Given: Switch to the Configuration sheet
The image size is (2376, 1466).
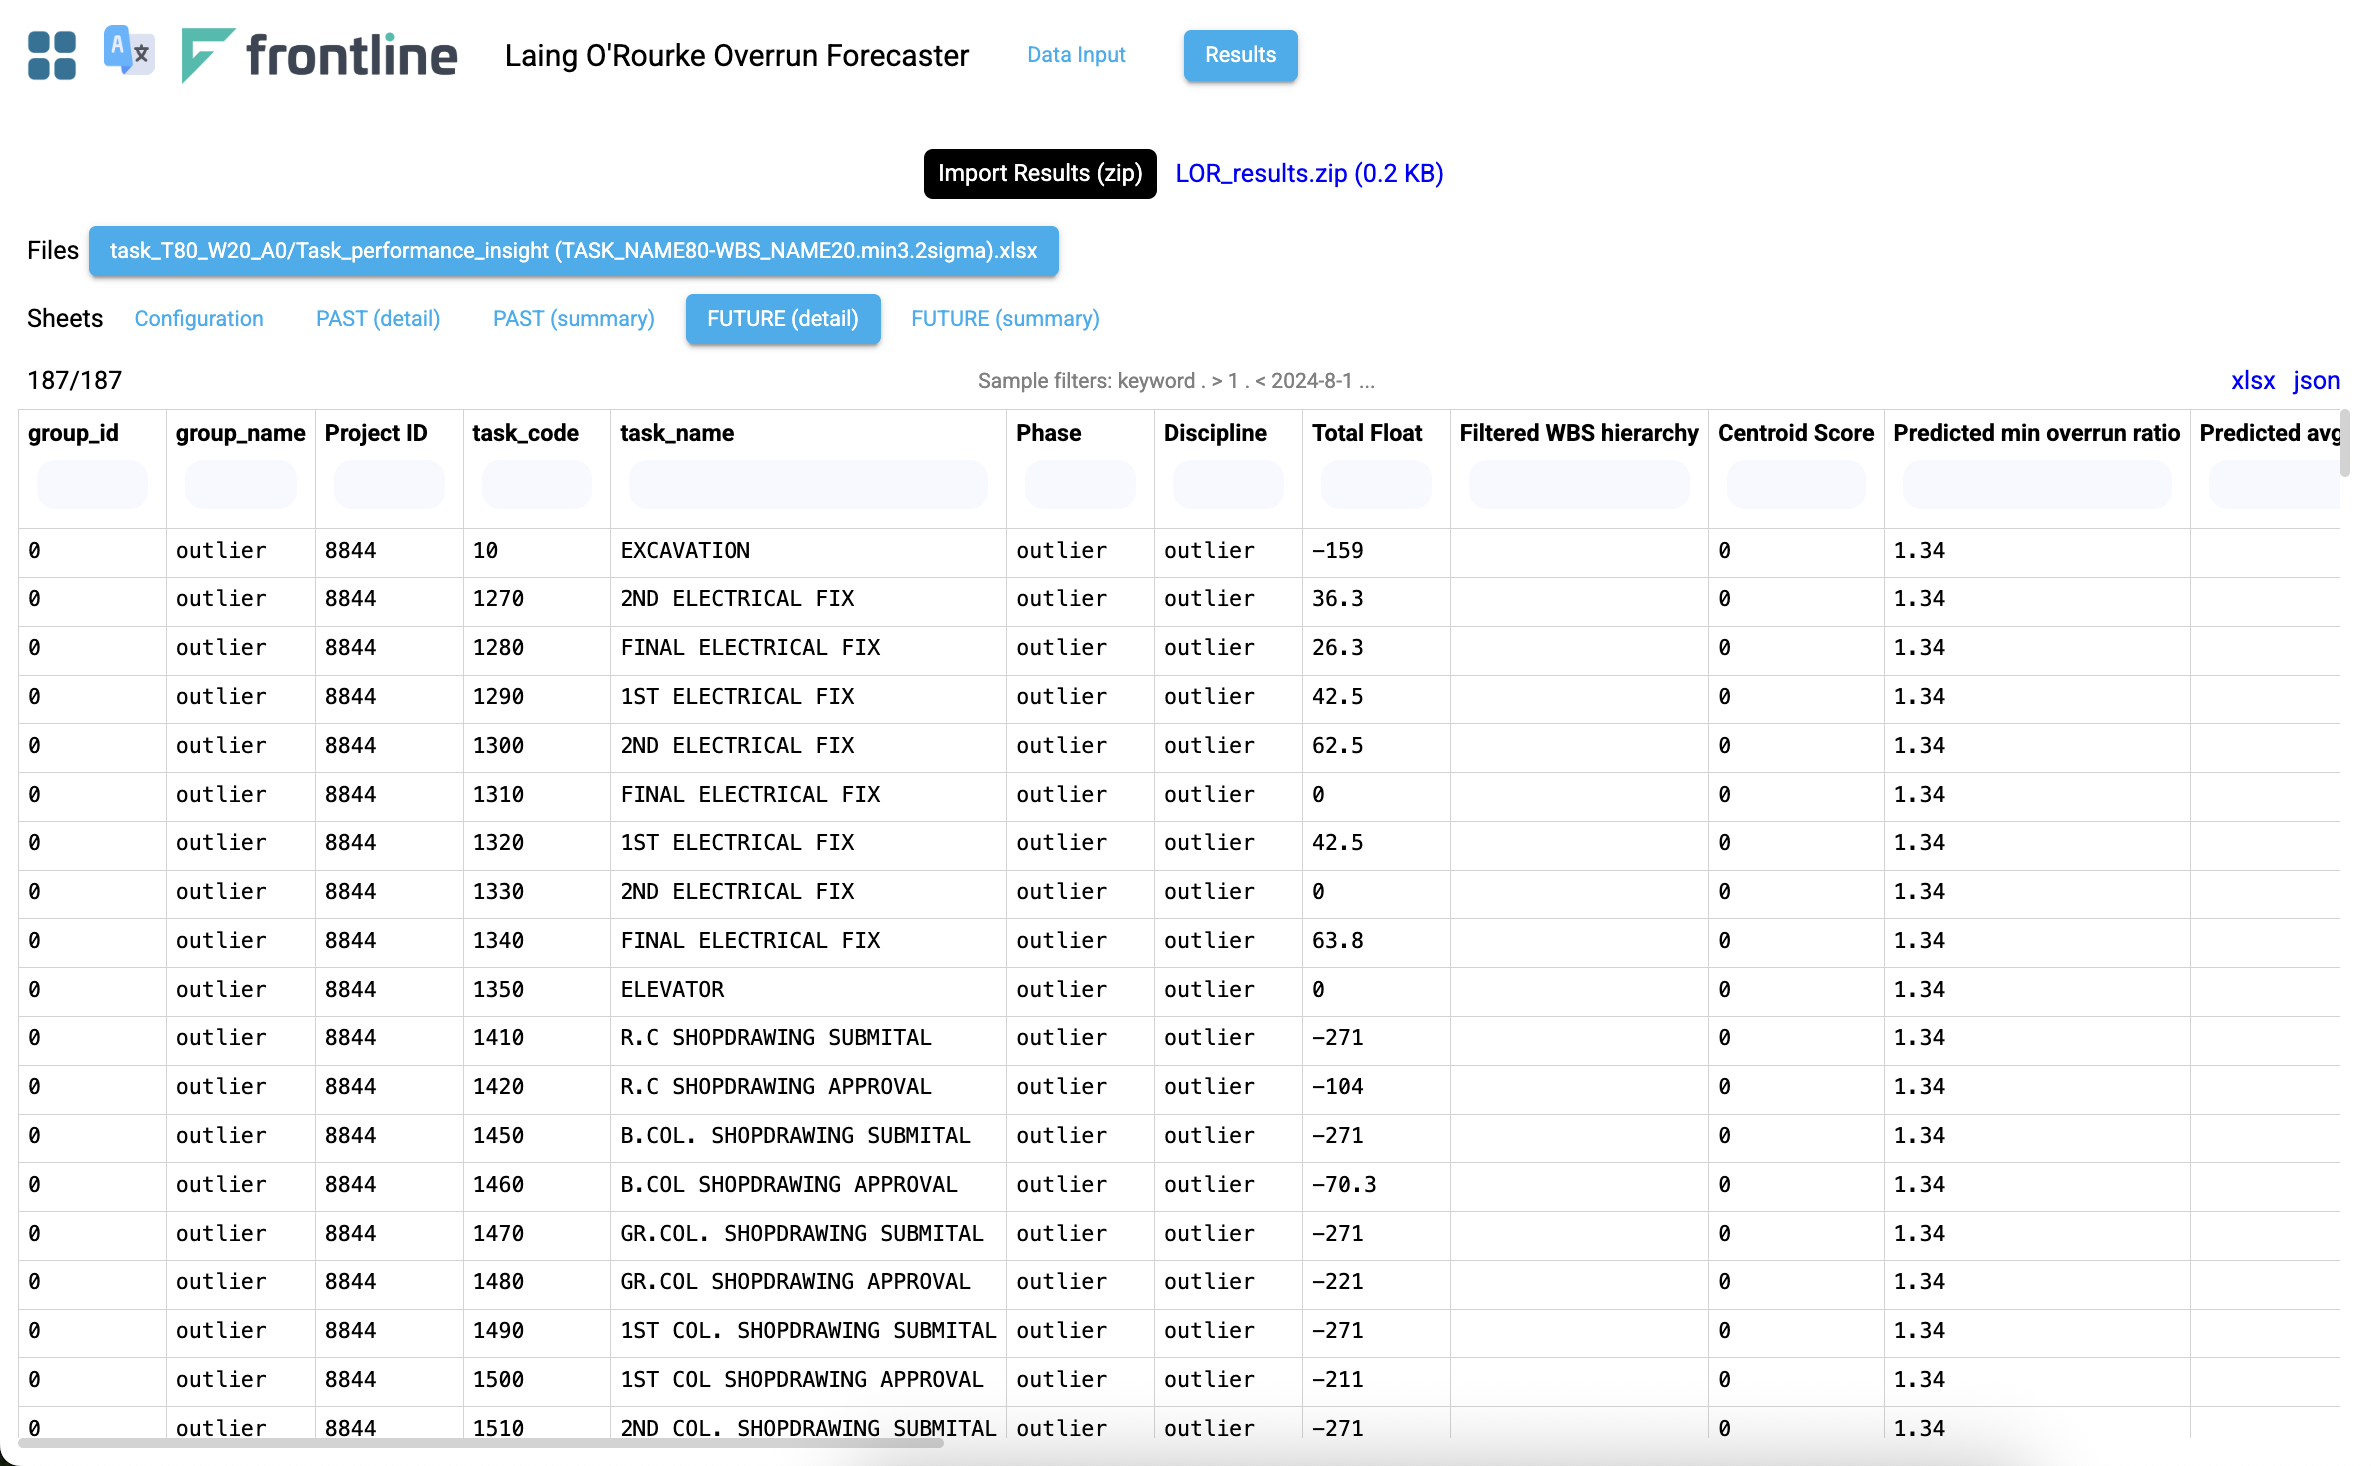Looking at the screenshot, I should tap(199, 318).
